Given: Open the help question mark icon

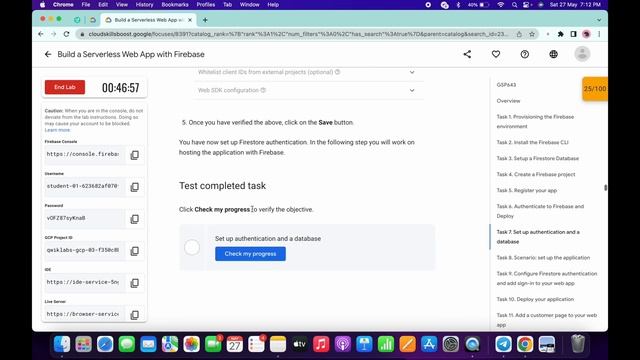Looking at the screenshot, I should [x=524, y=54].
